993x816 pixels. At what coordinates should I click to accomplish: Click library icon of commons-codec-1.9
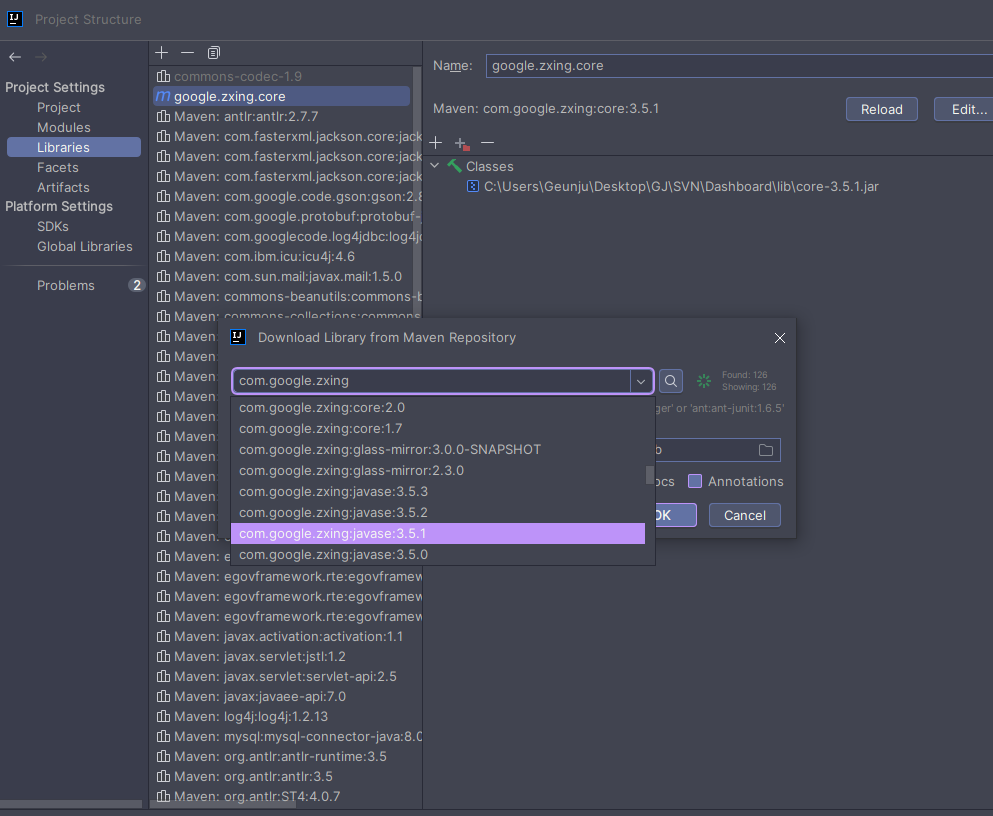[163, 76]
